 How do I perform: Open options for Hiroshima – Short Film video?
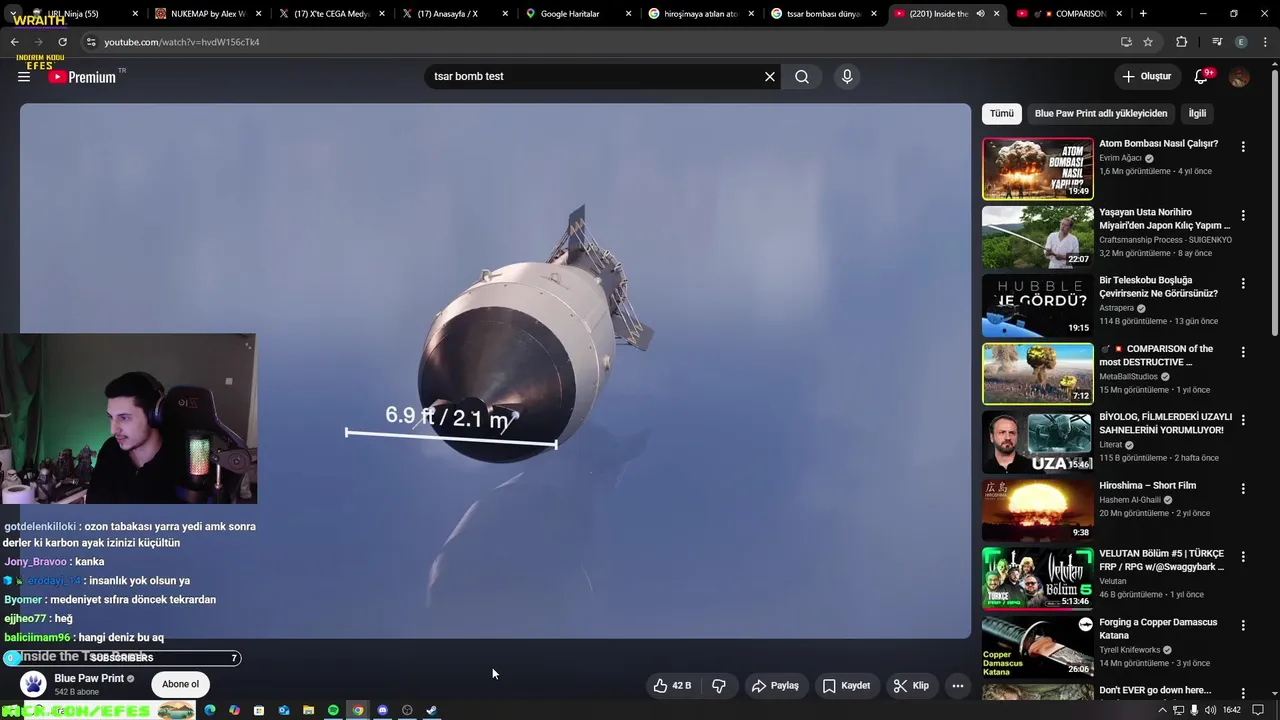coord(1243,489)
